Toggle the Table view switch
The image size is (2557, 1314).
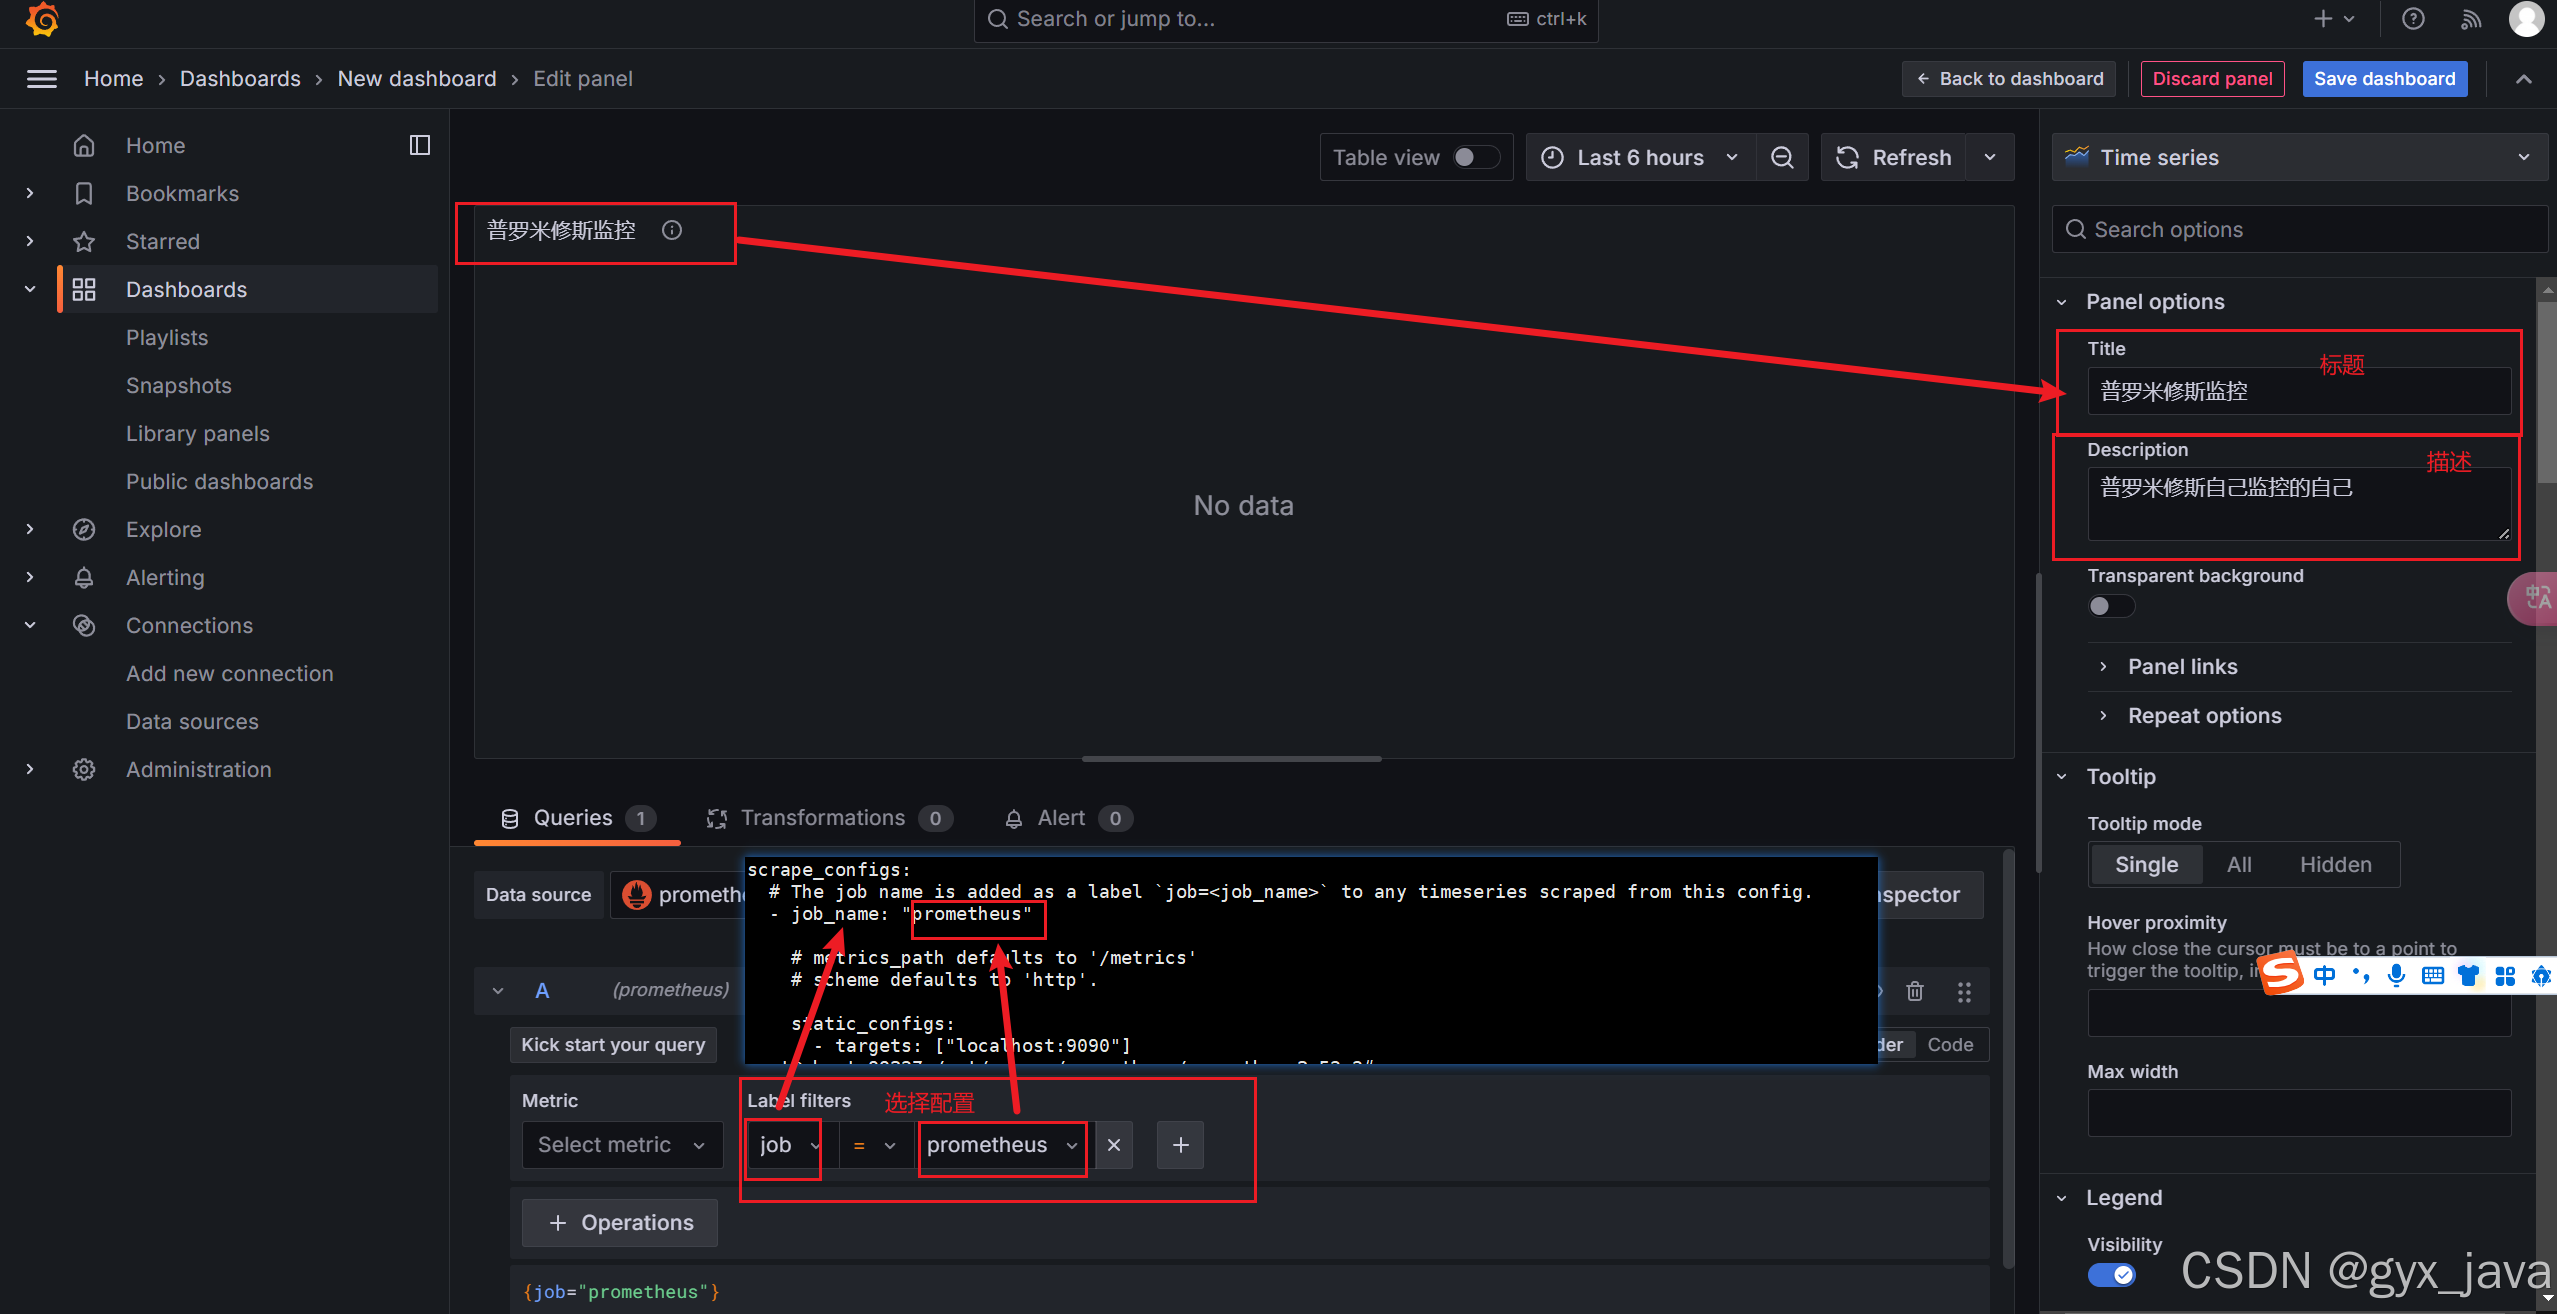point(1475,158)
